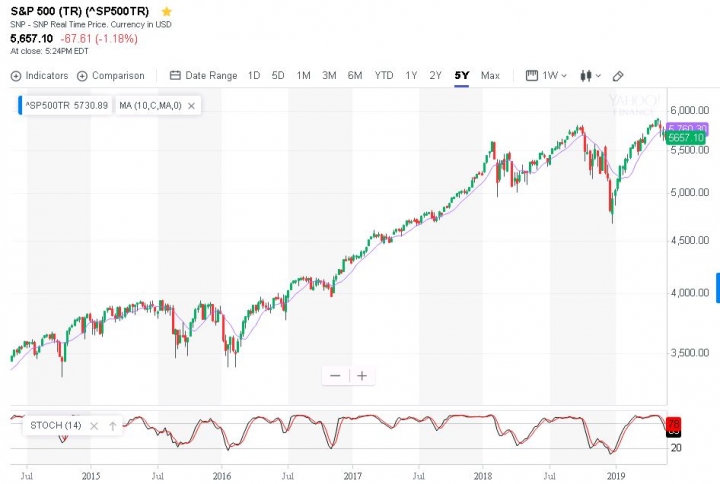Select the YTD range
This screenshot has height=484, width=720.
click(384, 76)
